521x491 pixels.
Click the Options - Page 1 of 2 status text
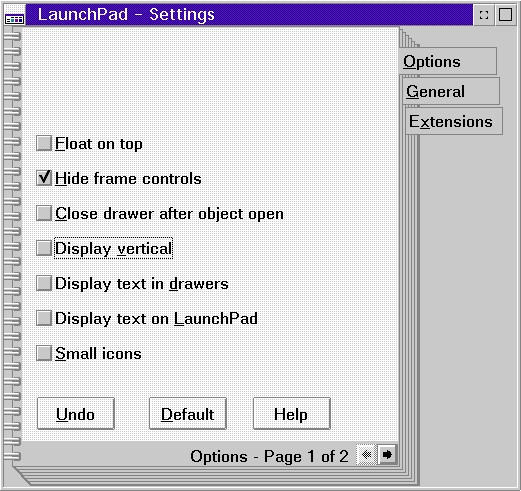(269, 456)
